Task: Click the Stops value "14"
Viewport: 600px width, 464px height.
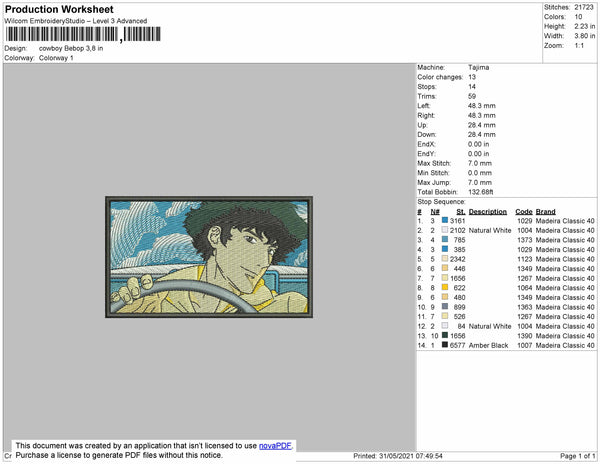Action: [472, 87]
